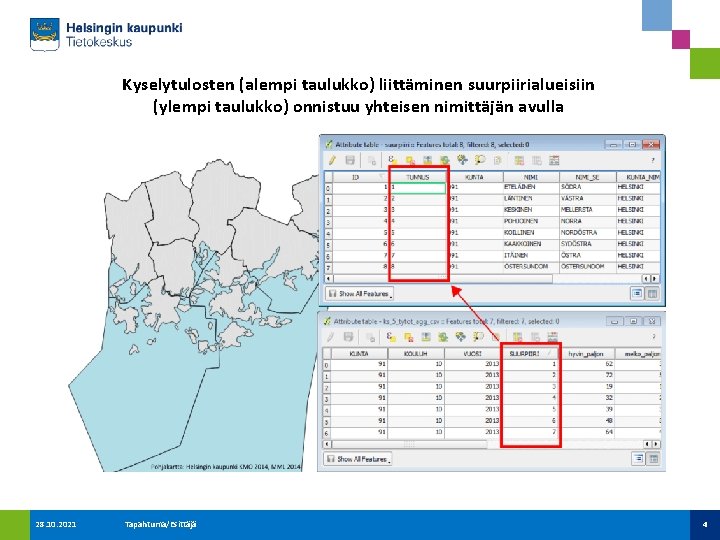Sort by ID column header in suurpiiri table
This screenshot has width=720, height=540.
360,177
